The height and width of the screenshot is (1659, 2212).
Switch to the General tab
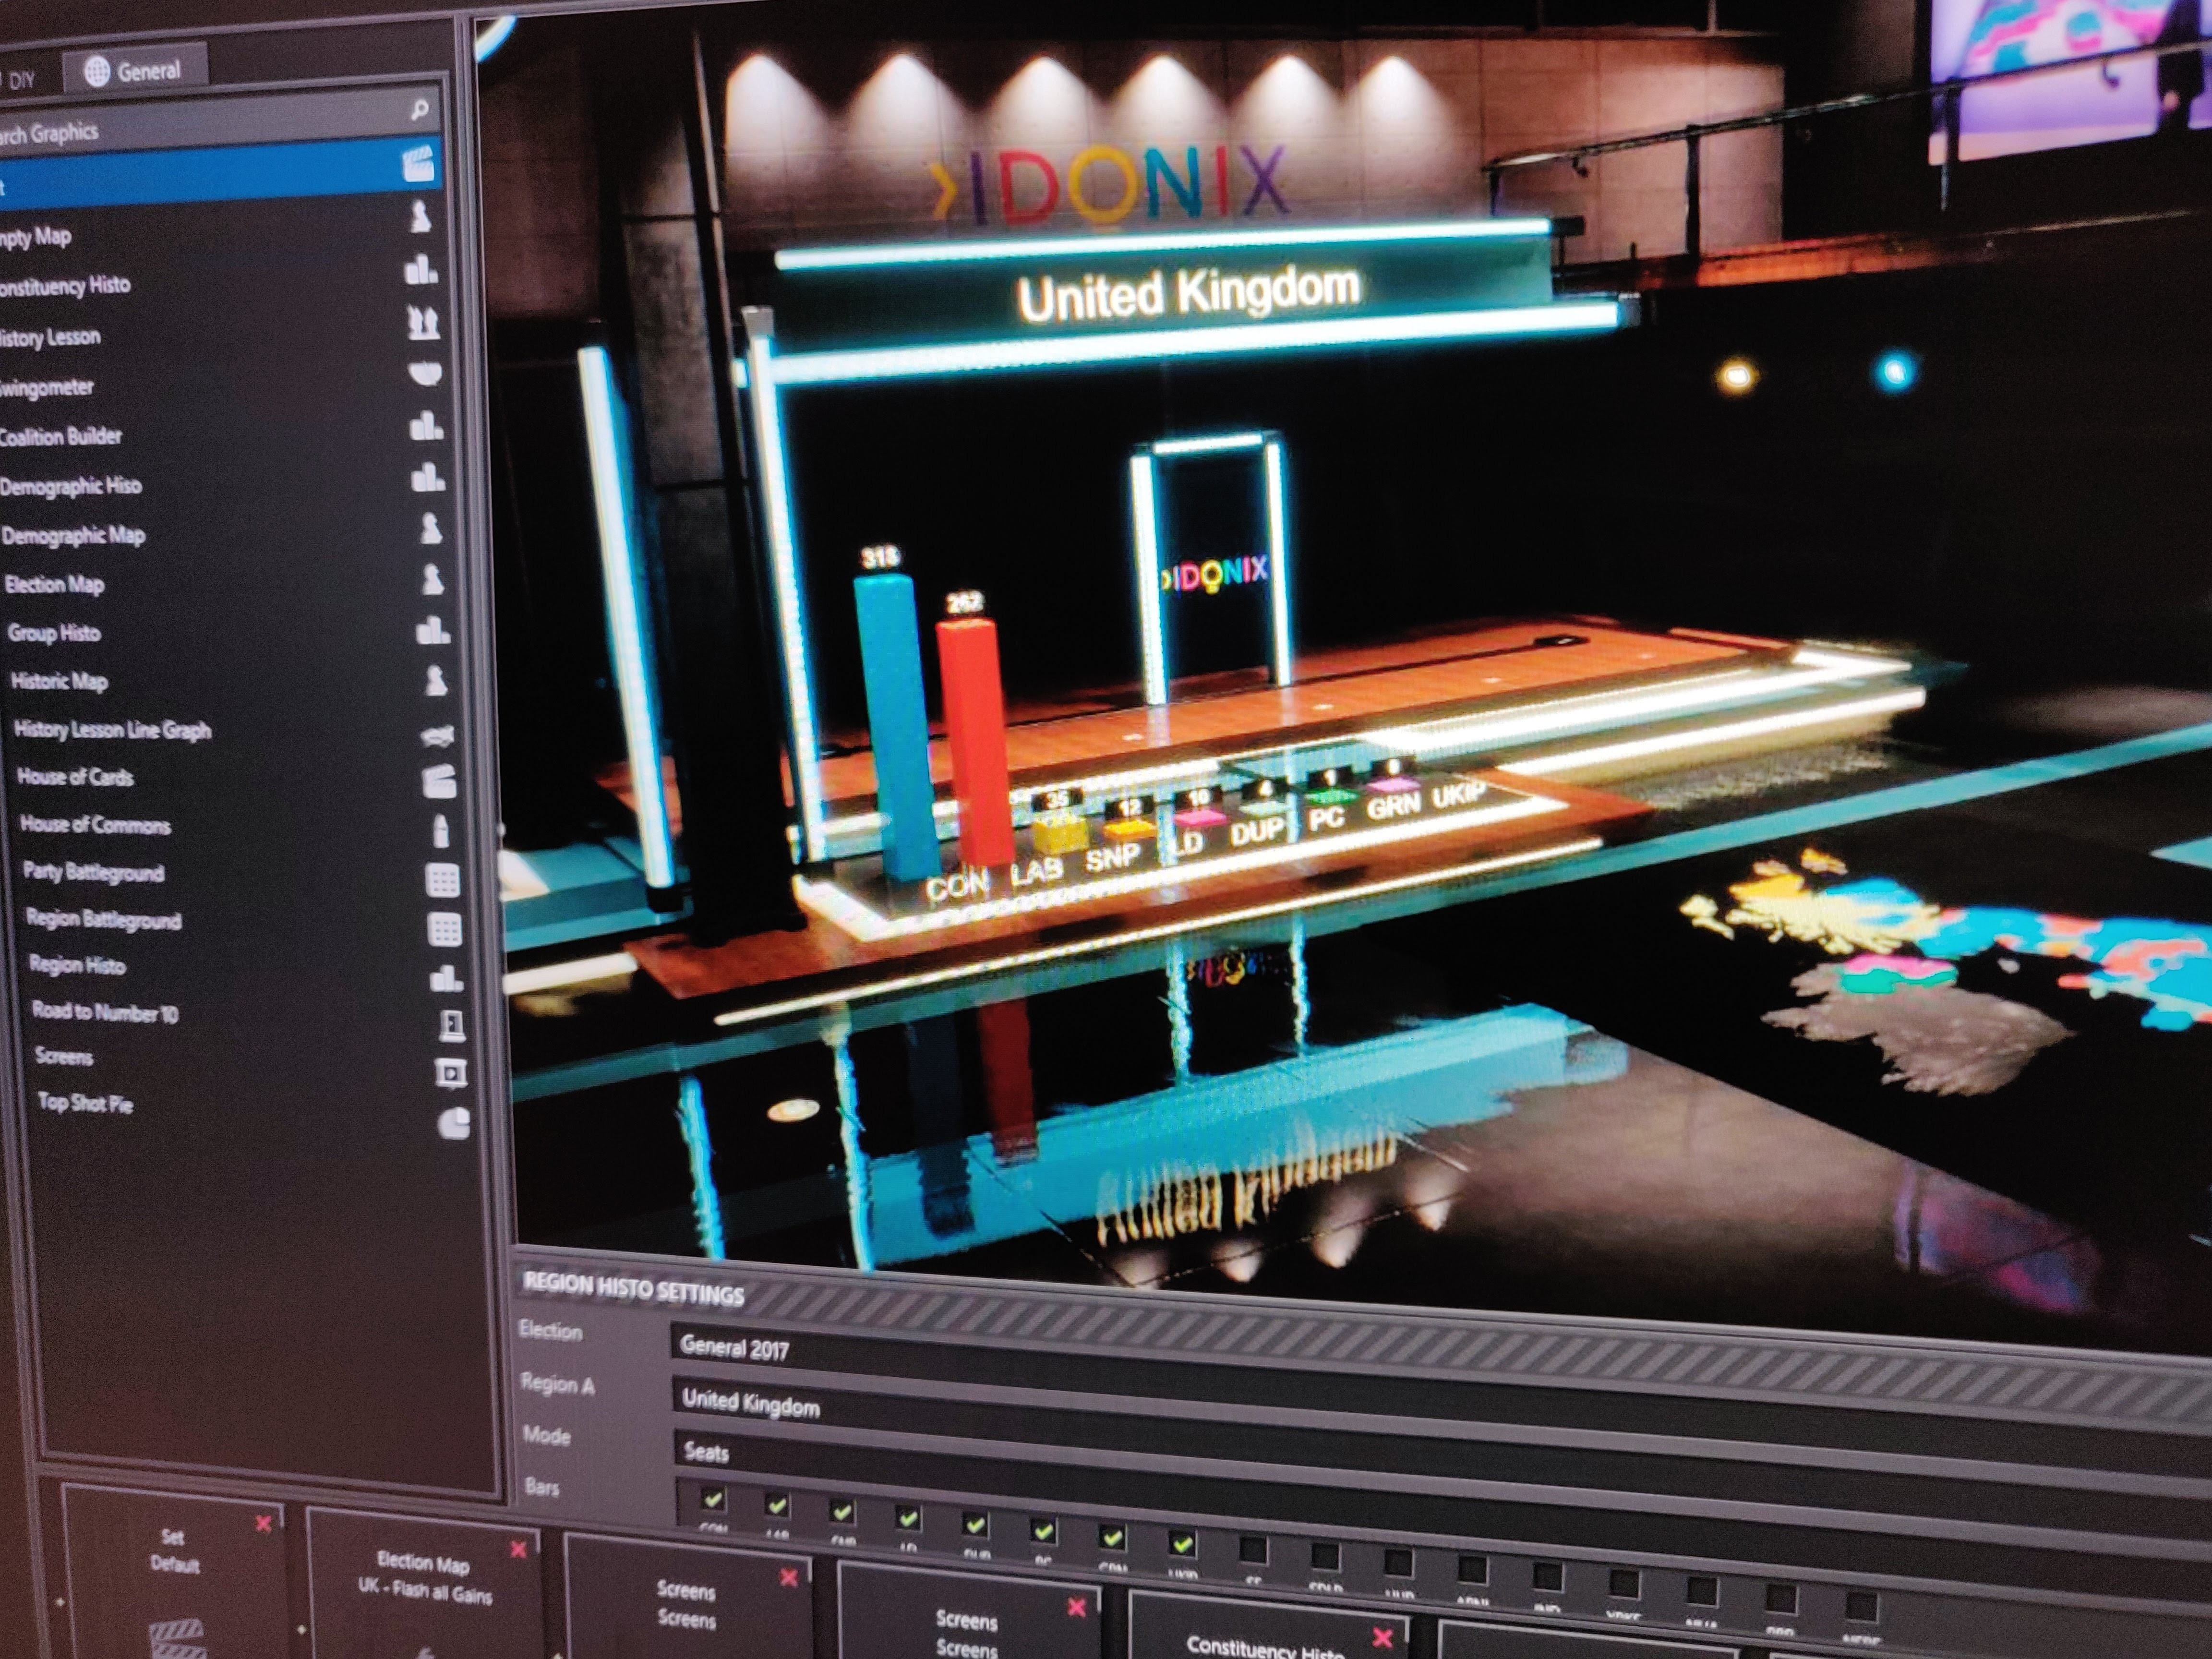136,71
